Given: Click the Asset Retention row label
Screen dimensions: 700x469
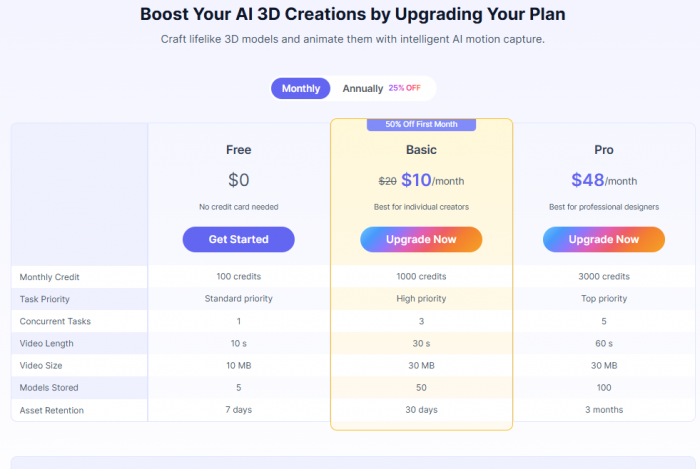Looking at the screenshot, I should pos(52,410).
